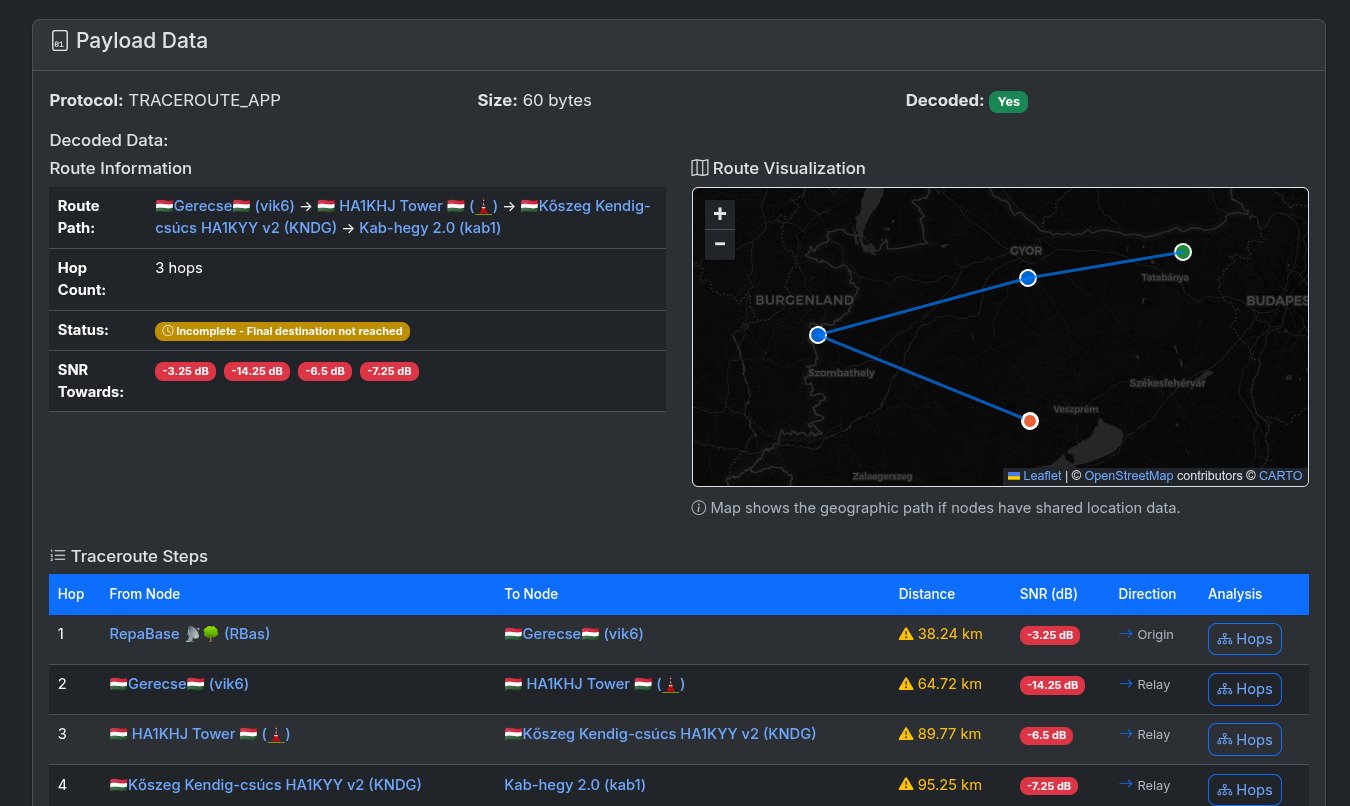Viewport: 1350px width, 806px height.
Task: Open Kab-hegy 2.0 (kab1) To Node in hop 4
Action: (575, 785)
